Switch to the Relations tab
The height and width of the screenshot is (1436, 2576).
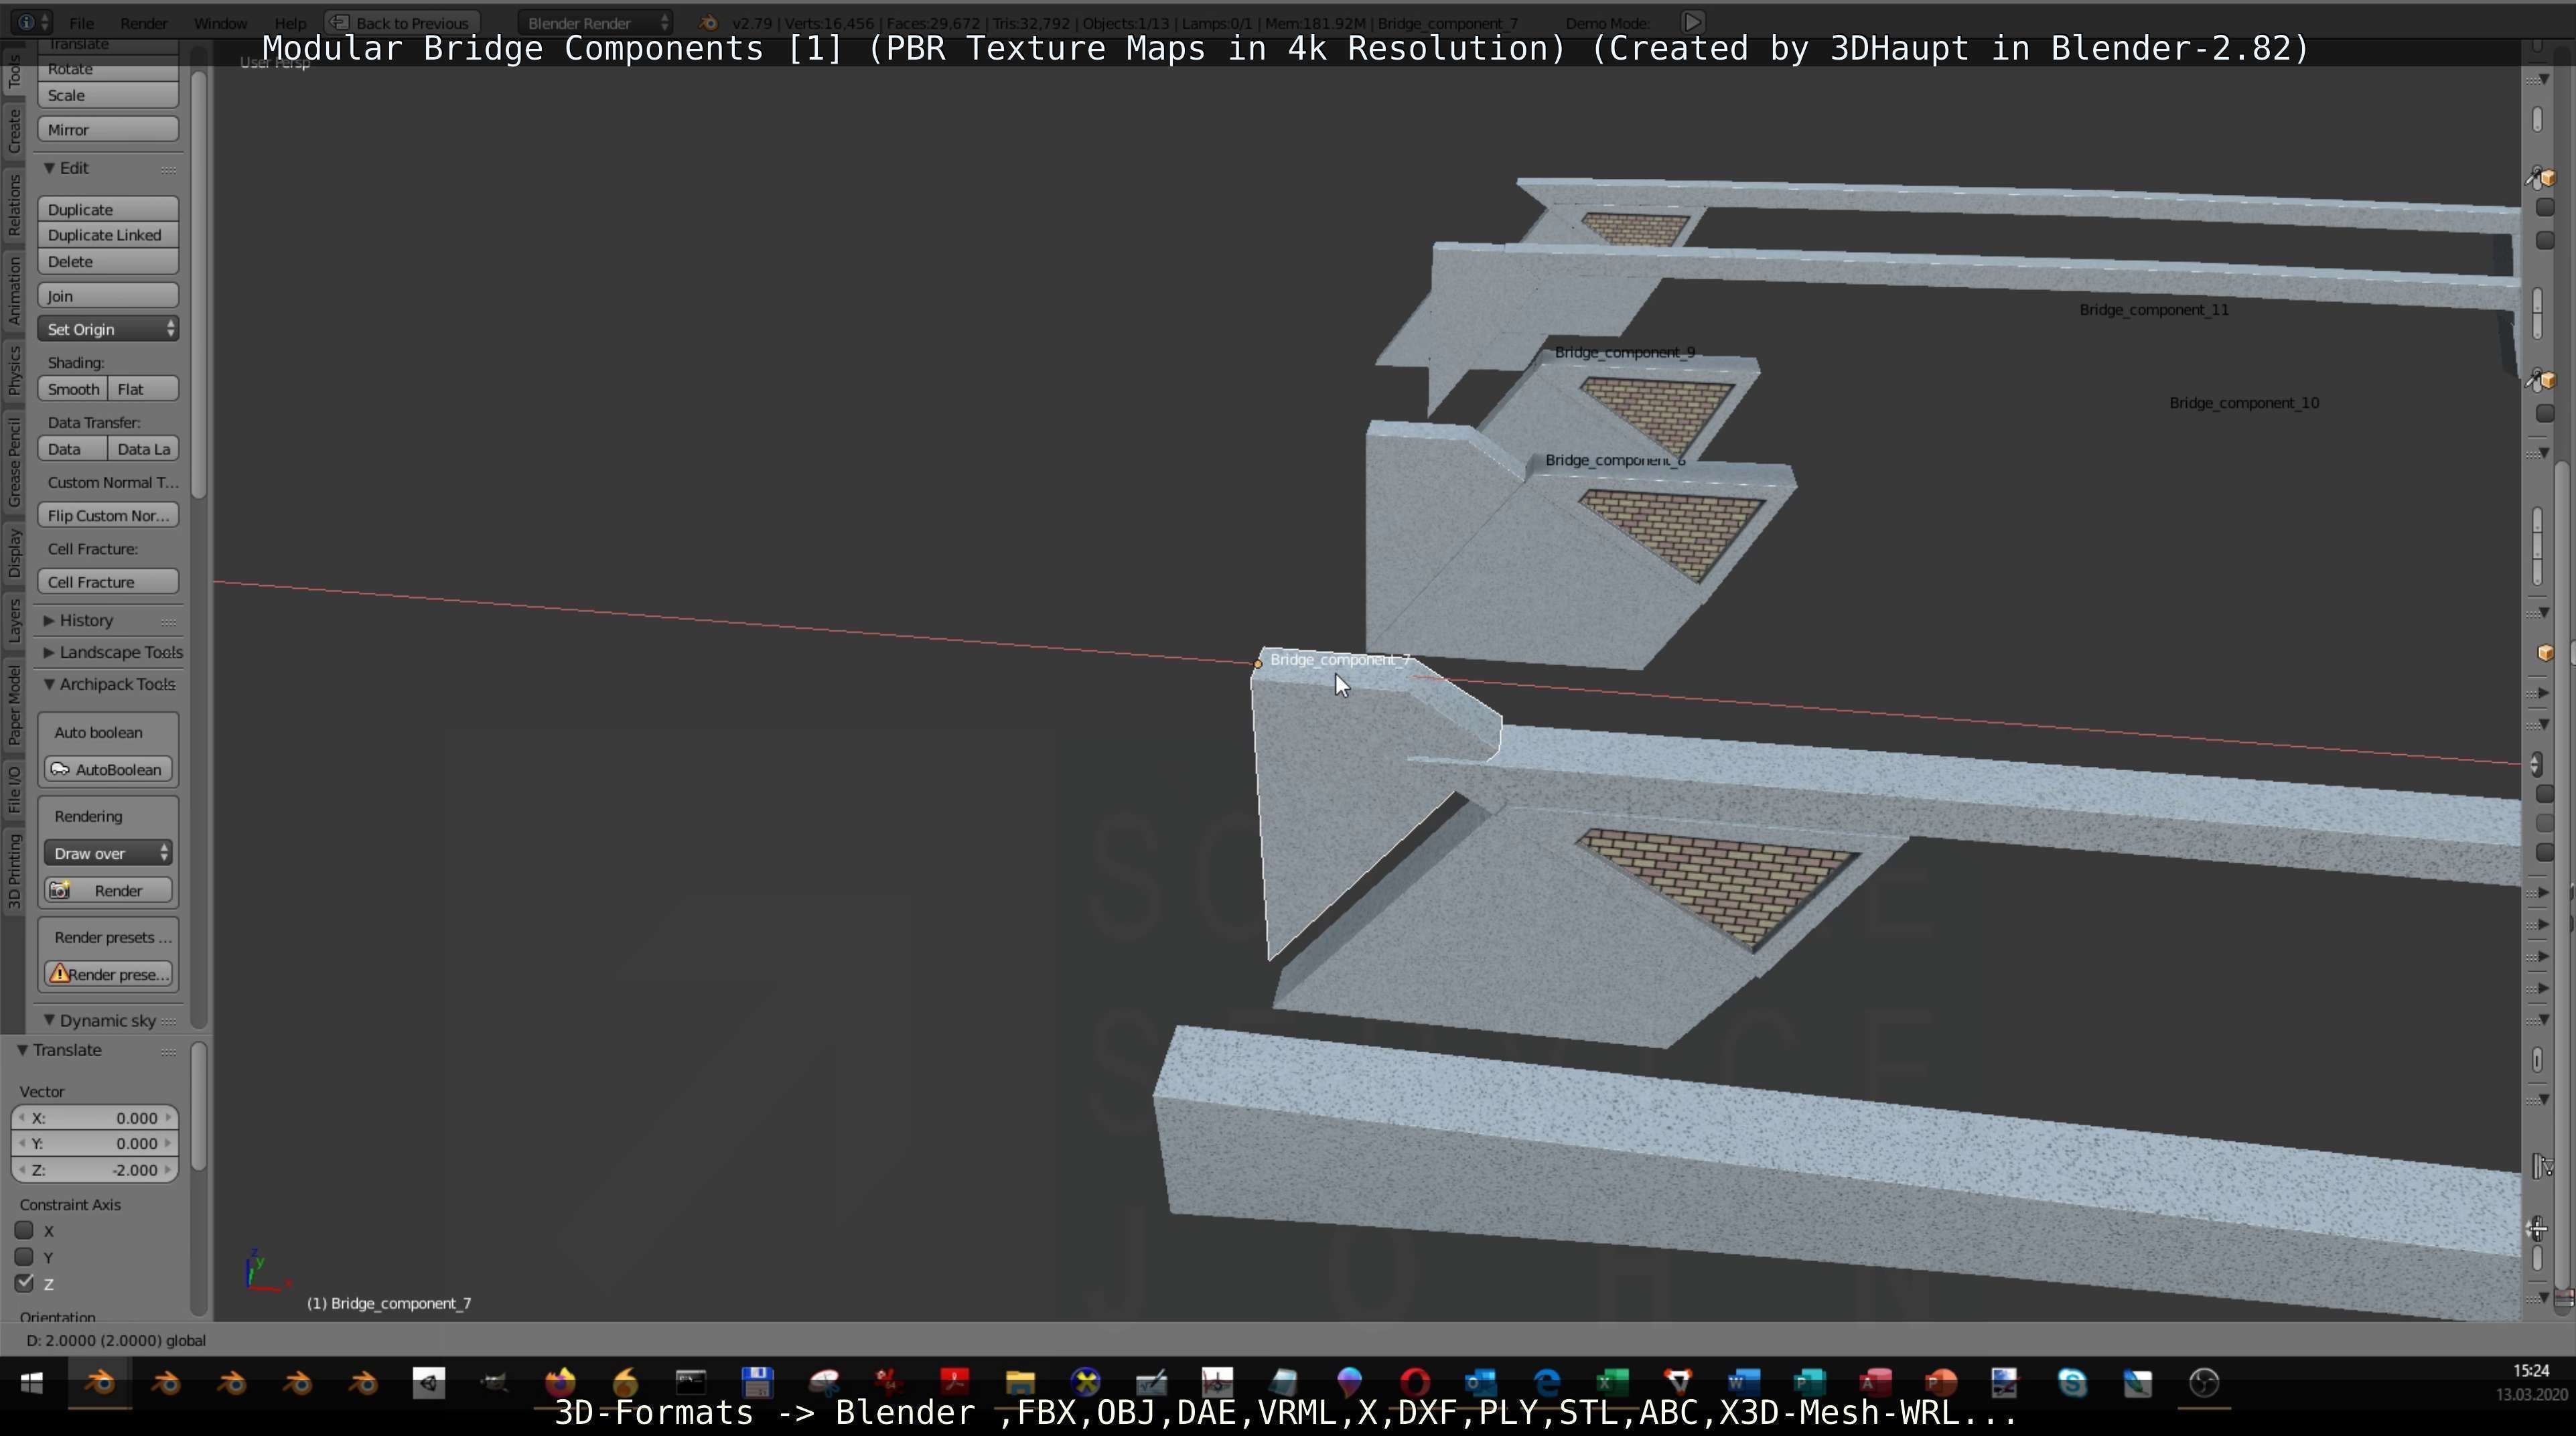(14, 205)
